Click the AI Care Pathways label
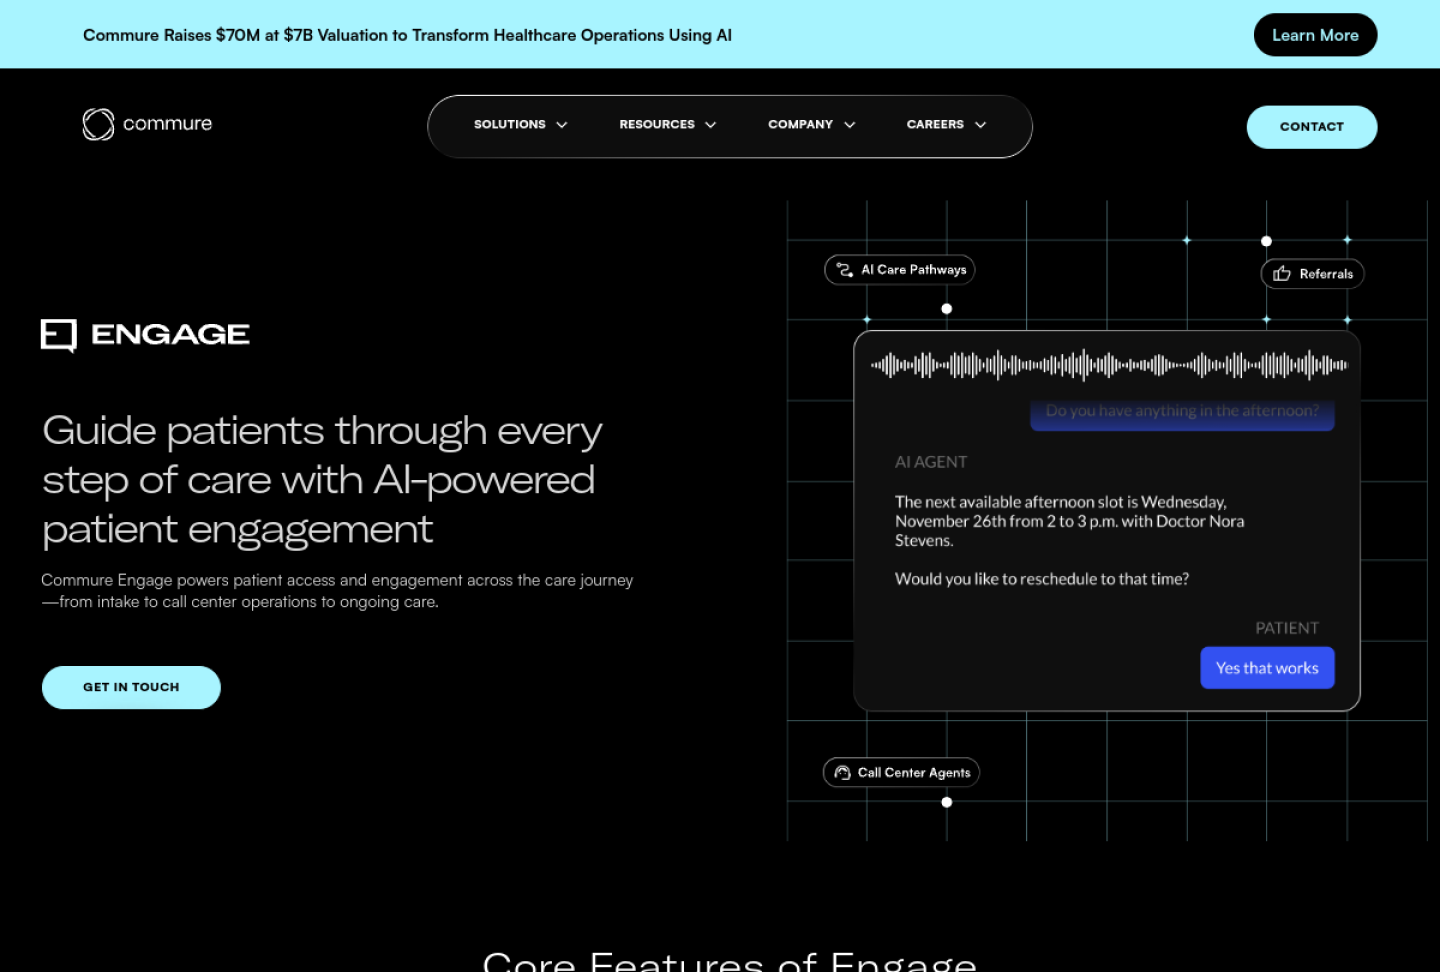 [x=914, y=270]
